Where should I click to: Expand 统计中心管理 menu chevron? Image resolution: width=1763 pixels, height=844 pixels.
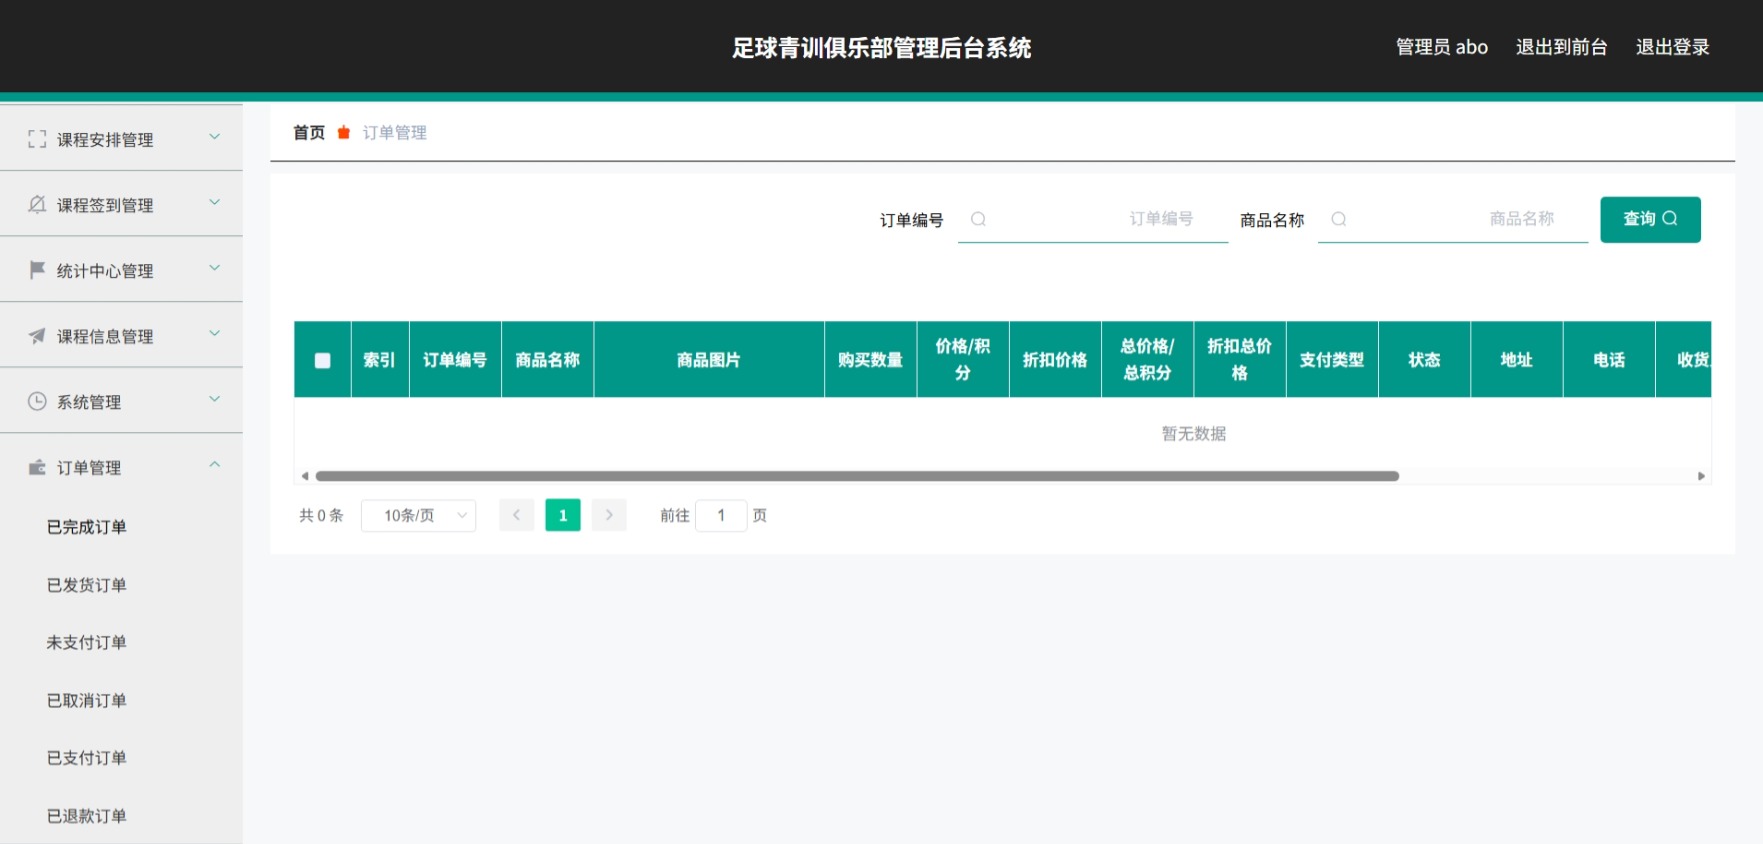pos(214,268)
